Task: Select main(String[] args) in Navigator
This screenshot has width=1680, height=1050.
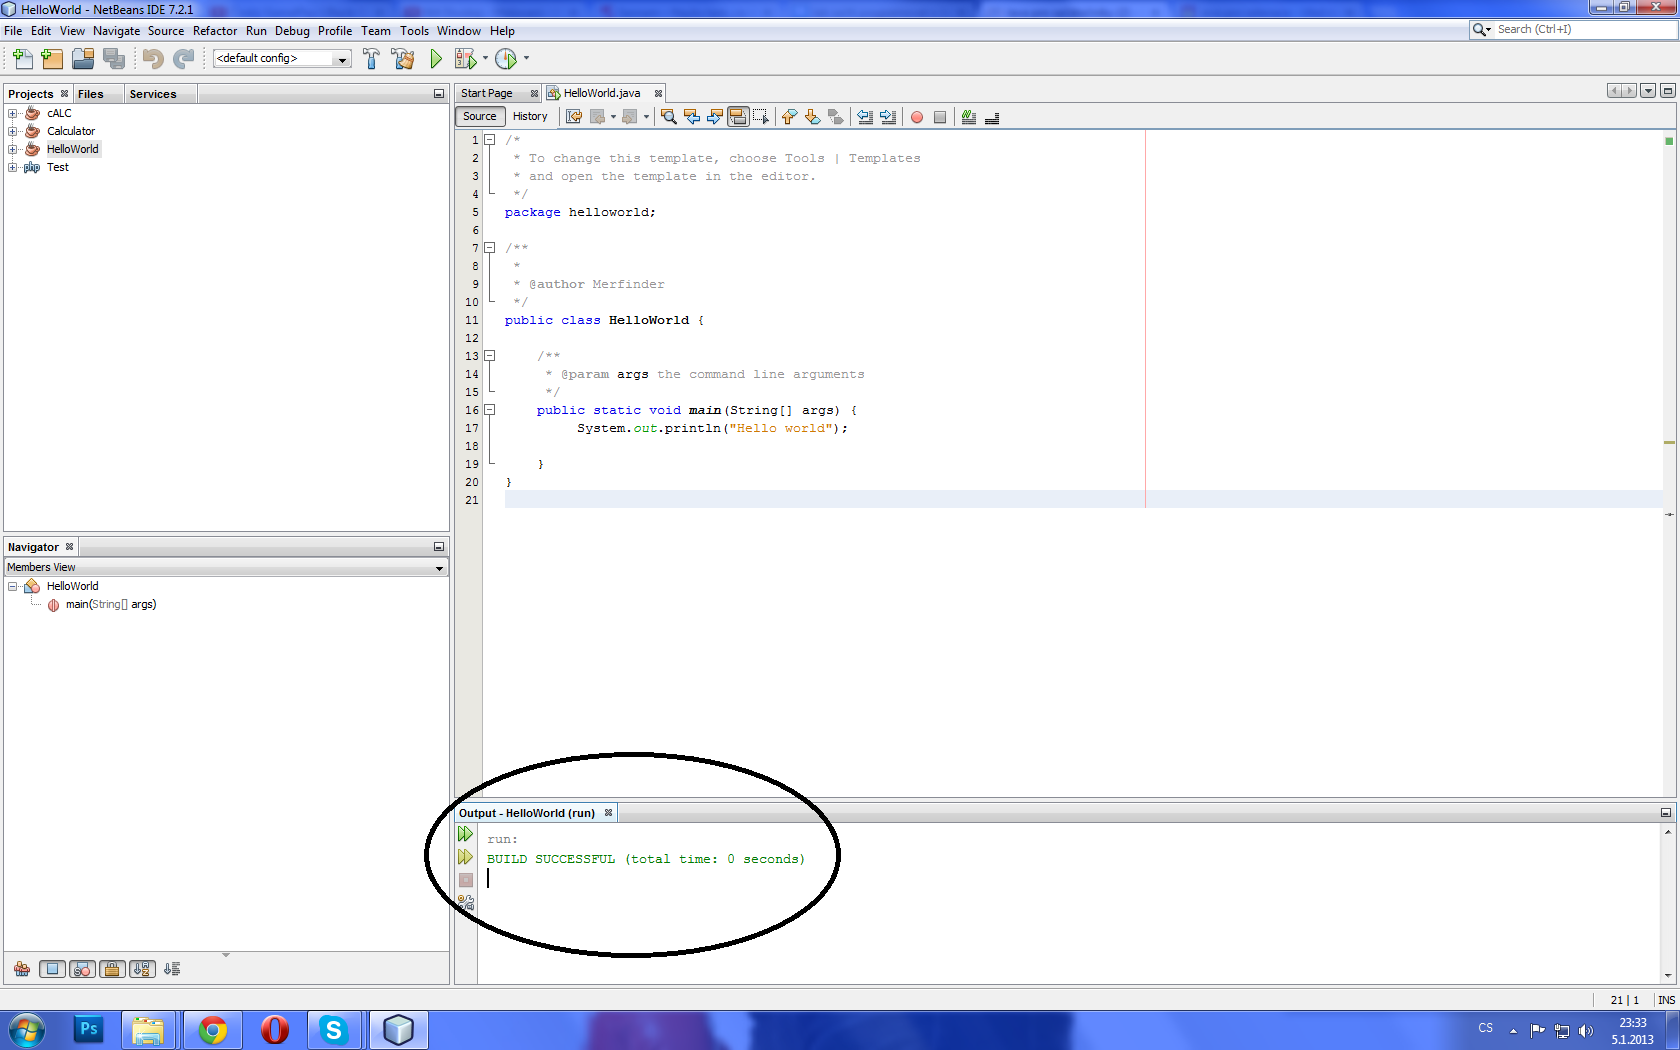Action: [111, 605]
